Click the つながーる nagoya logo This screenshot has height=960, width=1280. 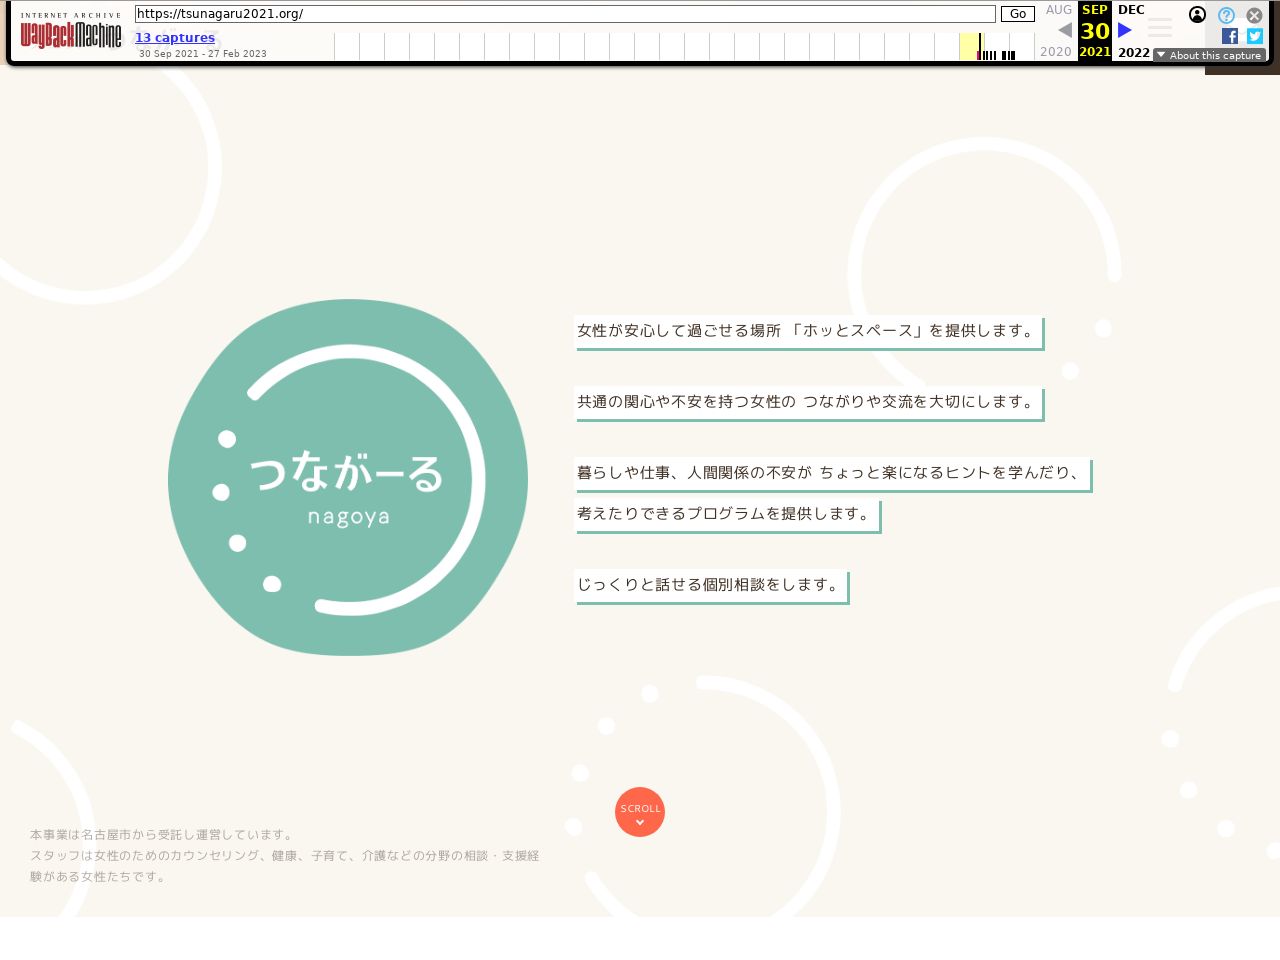coord(348,478)
